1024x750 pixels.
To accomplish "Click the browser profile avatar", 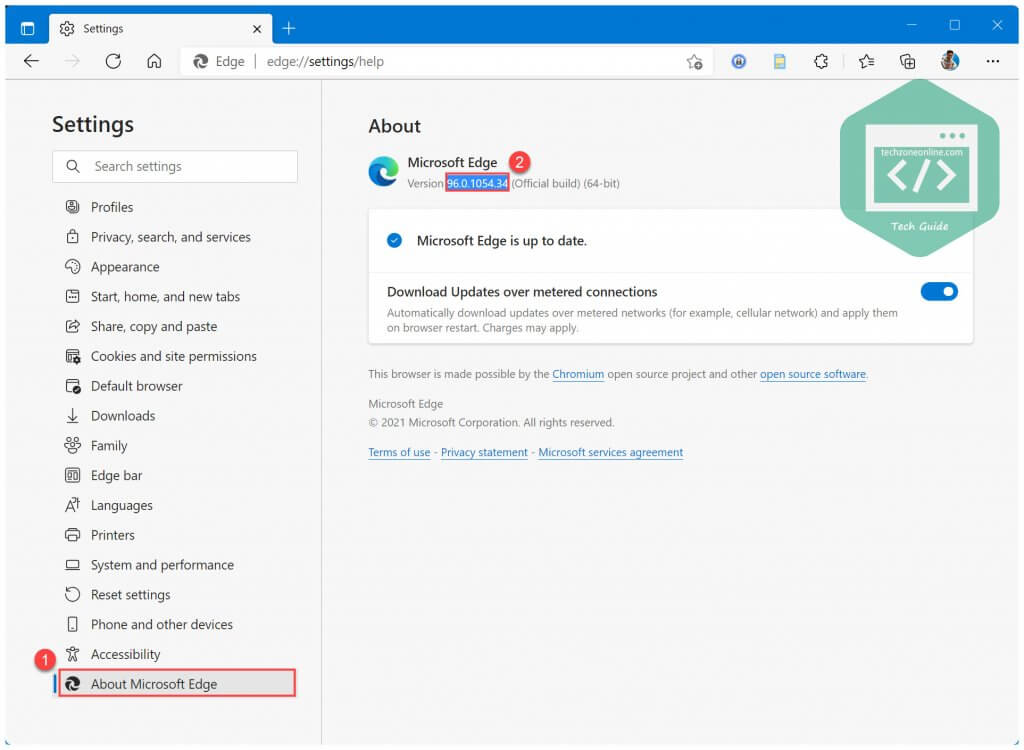I will 949,61.
